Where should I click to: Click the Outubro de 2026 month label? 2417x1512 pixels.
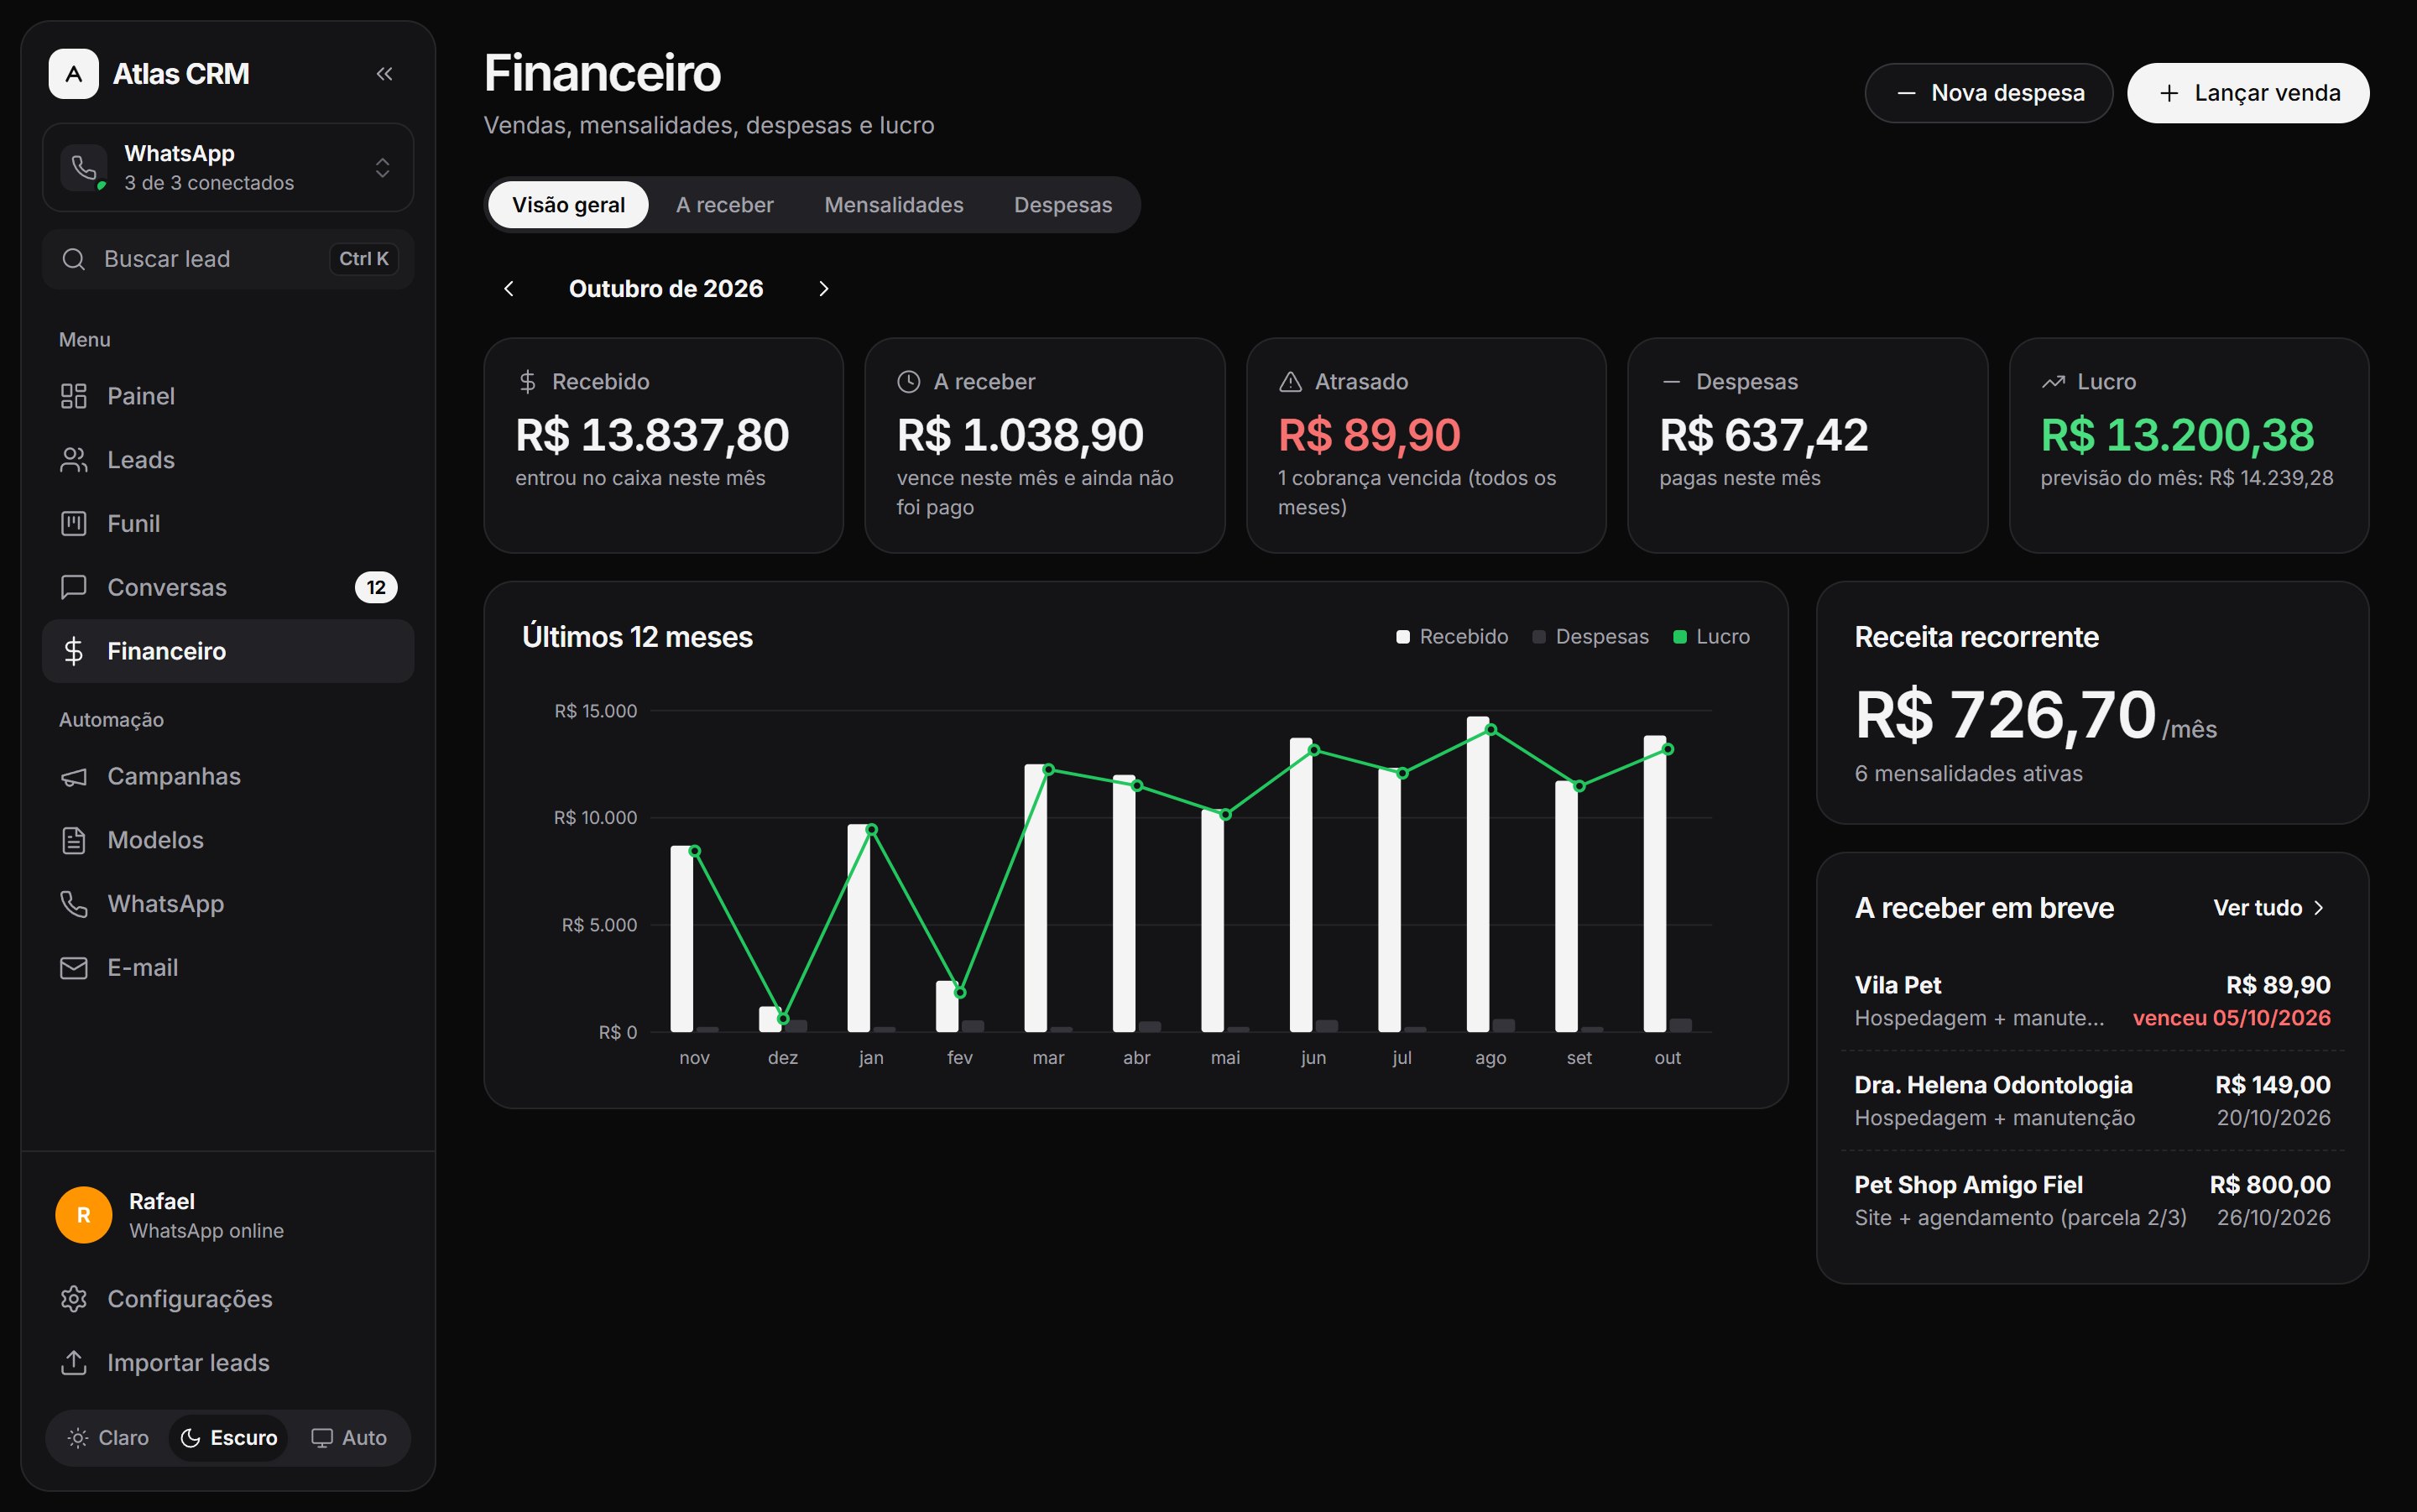pyautogui.click(x=666, y=289)
